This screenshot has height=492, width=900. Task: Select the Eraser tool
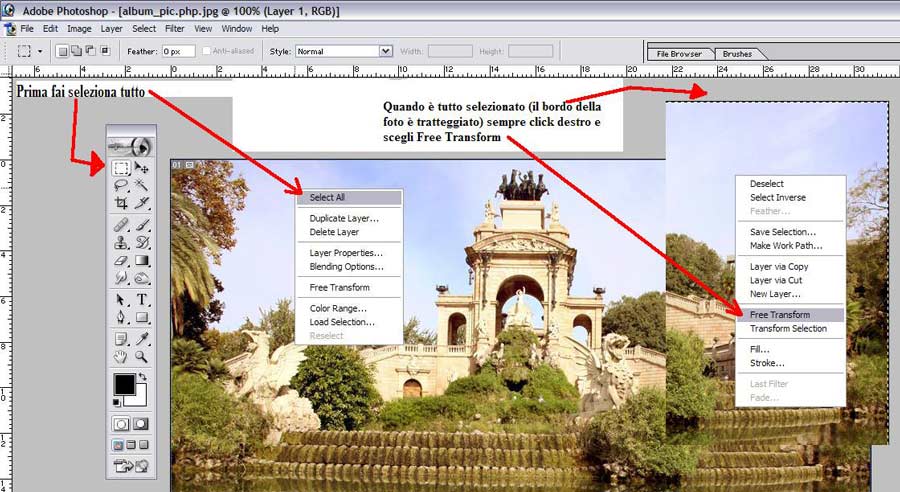(120, 261)
